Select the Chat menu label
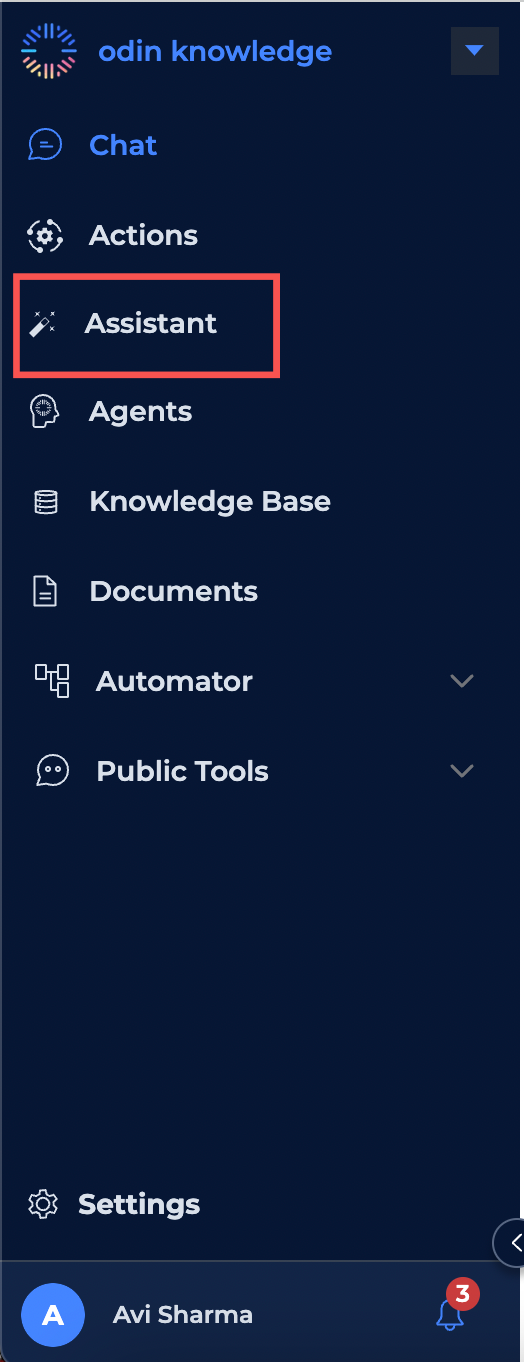Image resolution: width=524 pixels, height=1362 pixels. tap(123, 145)
